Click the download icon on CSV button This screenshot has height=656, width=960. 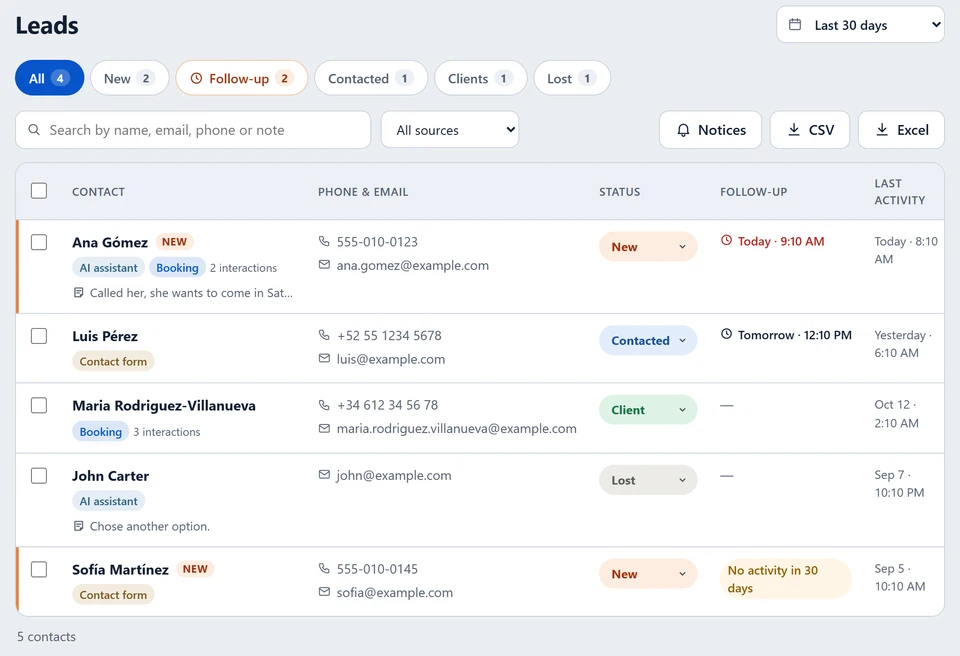point(793,129)
